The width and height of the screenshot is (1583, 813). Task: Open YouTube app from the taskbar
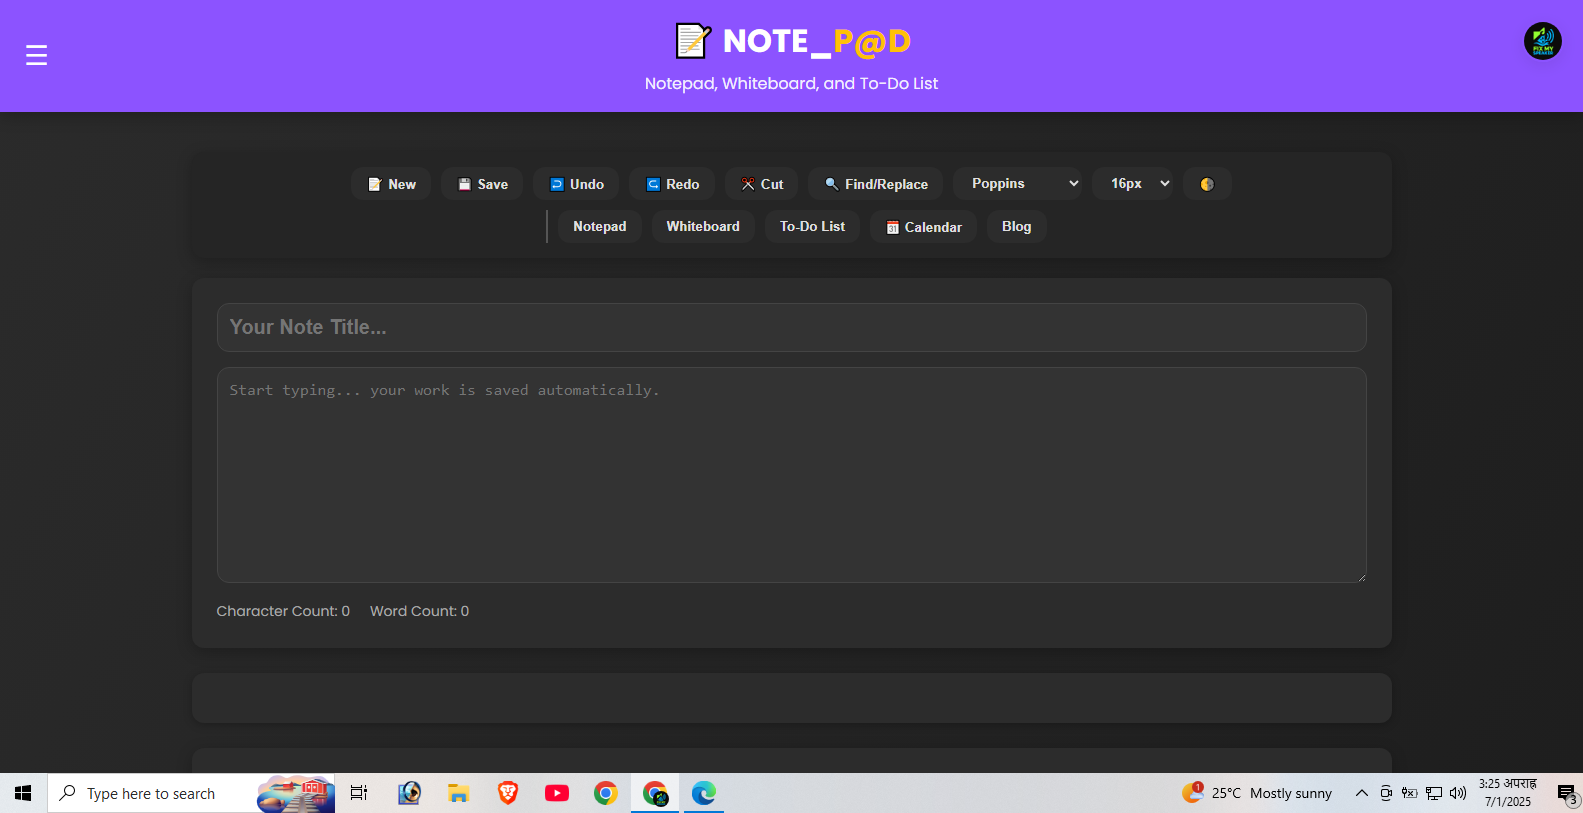(x=557, y=793)
